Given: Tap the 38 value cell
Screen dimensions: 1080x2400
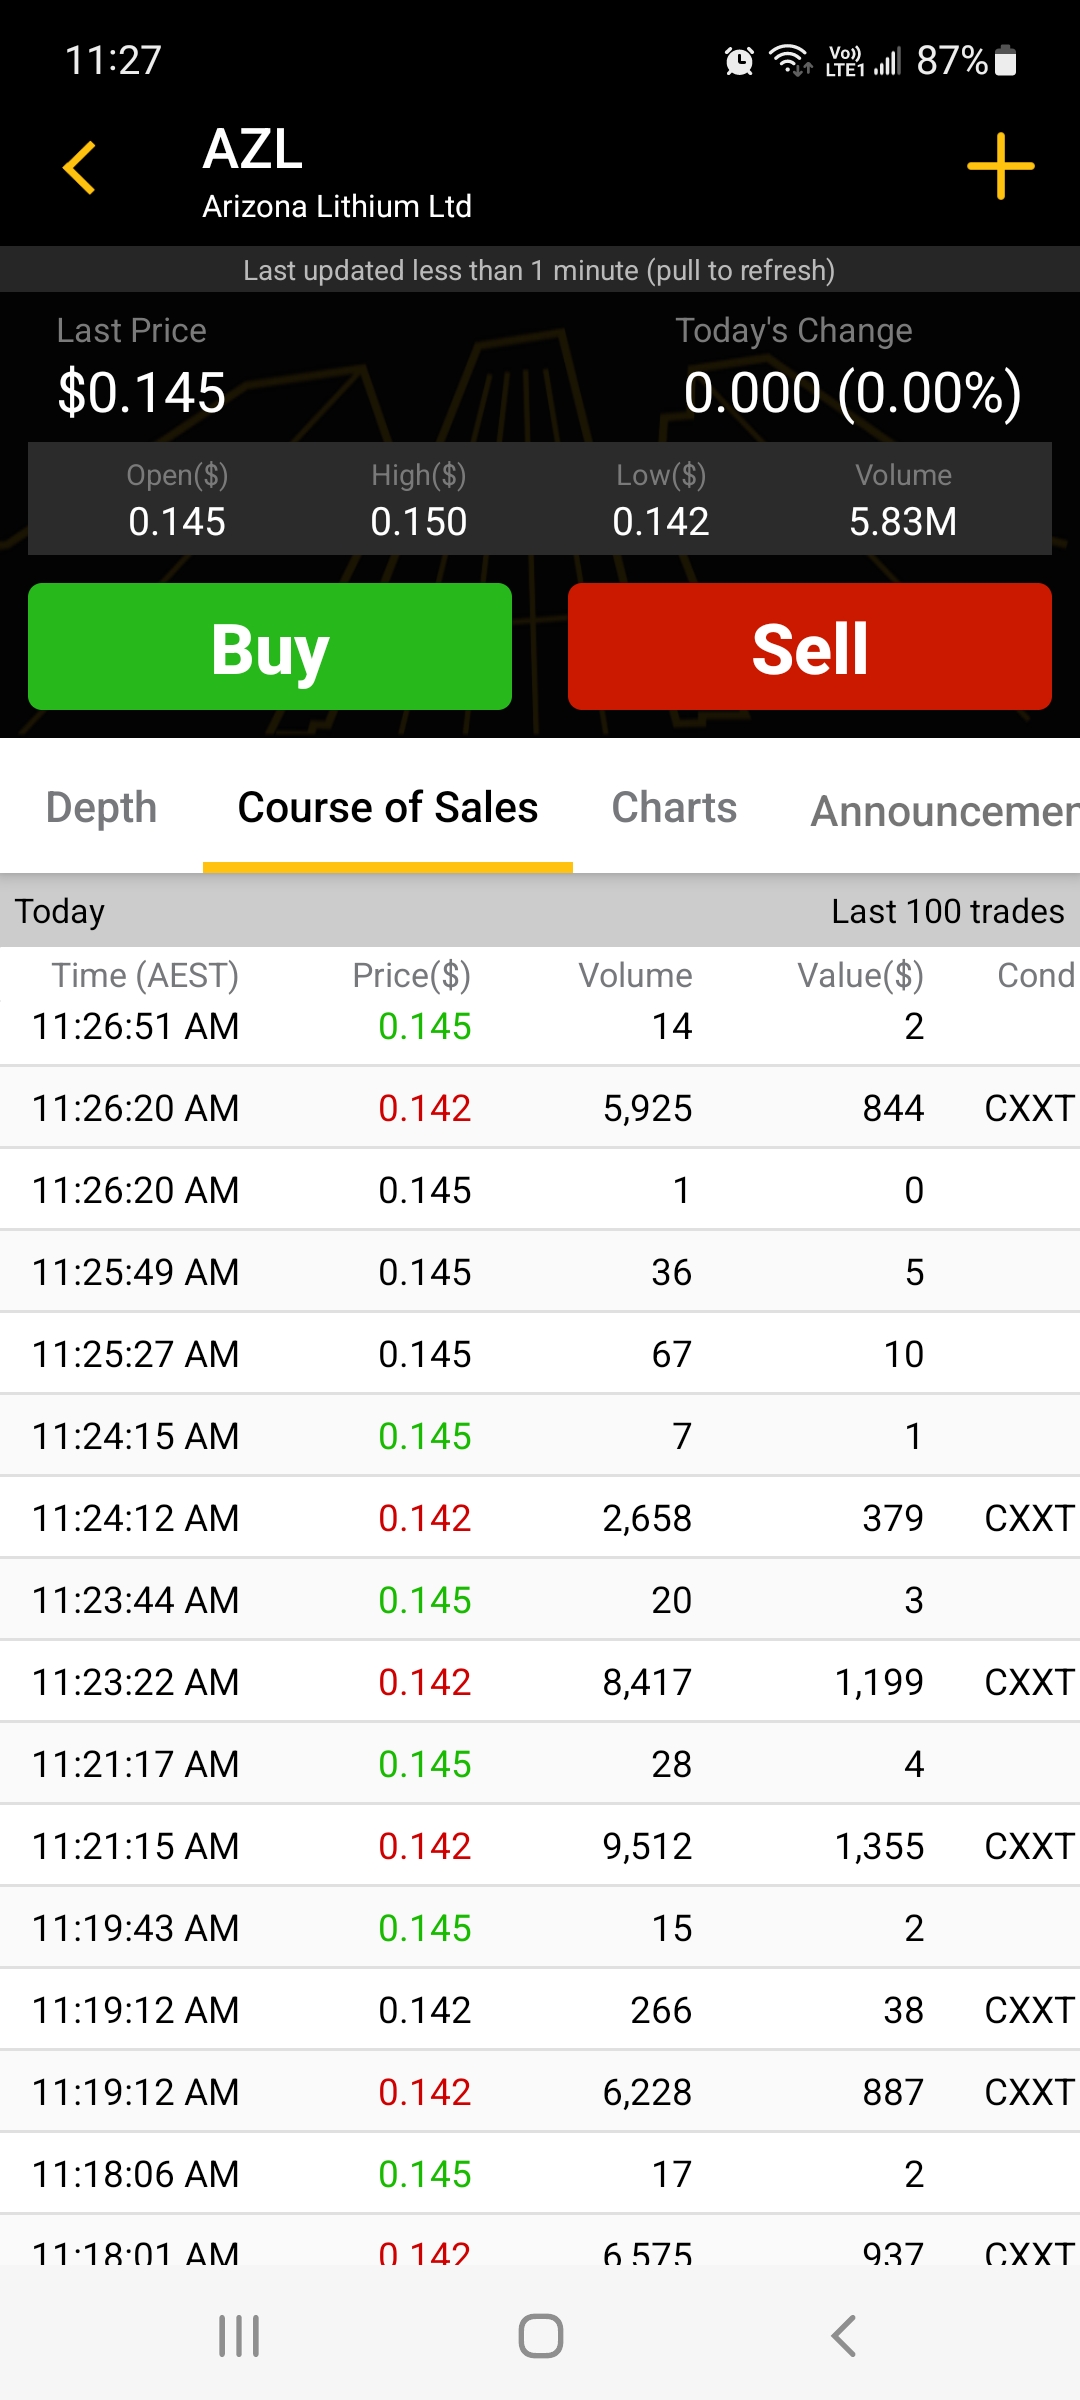Looking at the screenshot, I should pos(904,2010).
